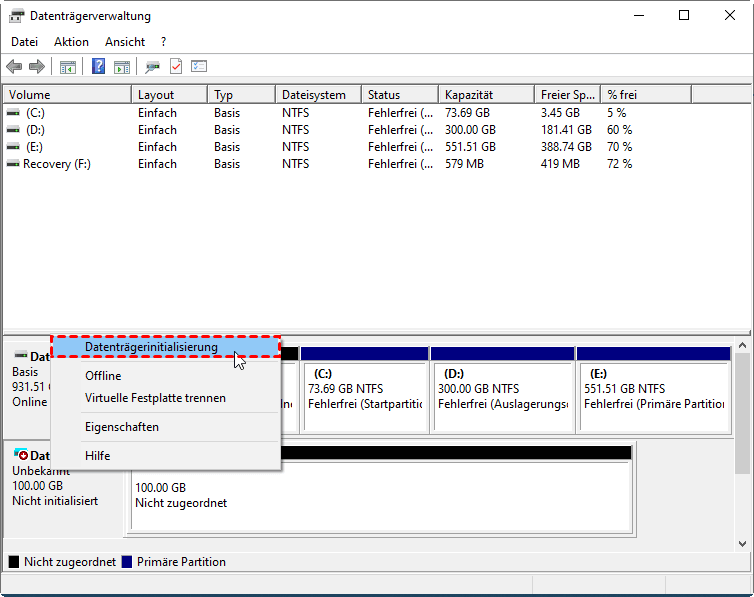Viewport: 754px width, 597px height.
Task: Click the Nicht zugeordnet legend label
Action: pos(70,562)
